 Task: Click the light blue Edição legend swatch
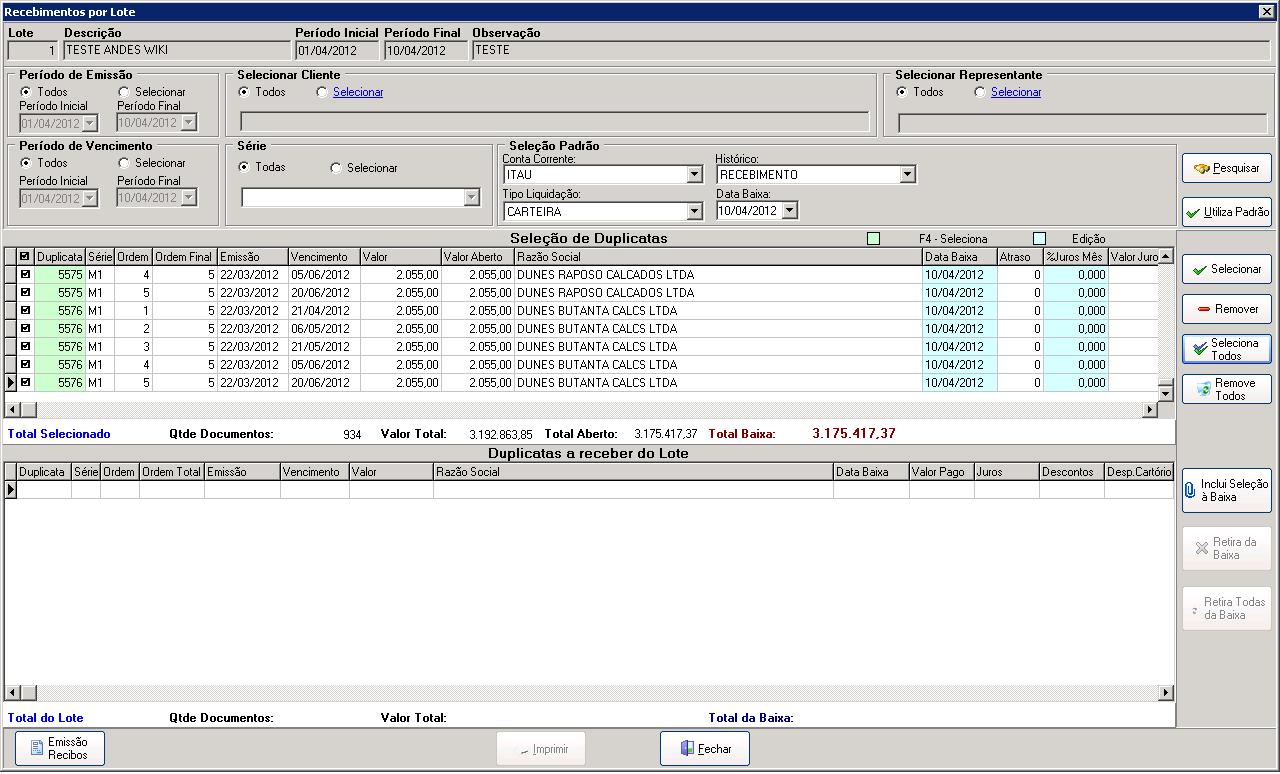(1039, 239)
